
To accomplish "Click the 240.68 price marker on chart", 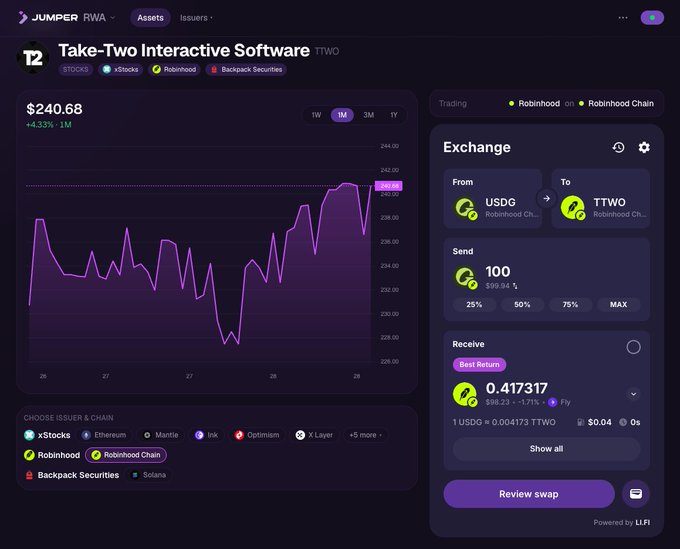I will click(x=389, y=186).
